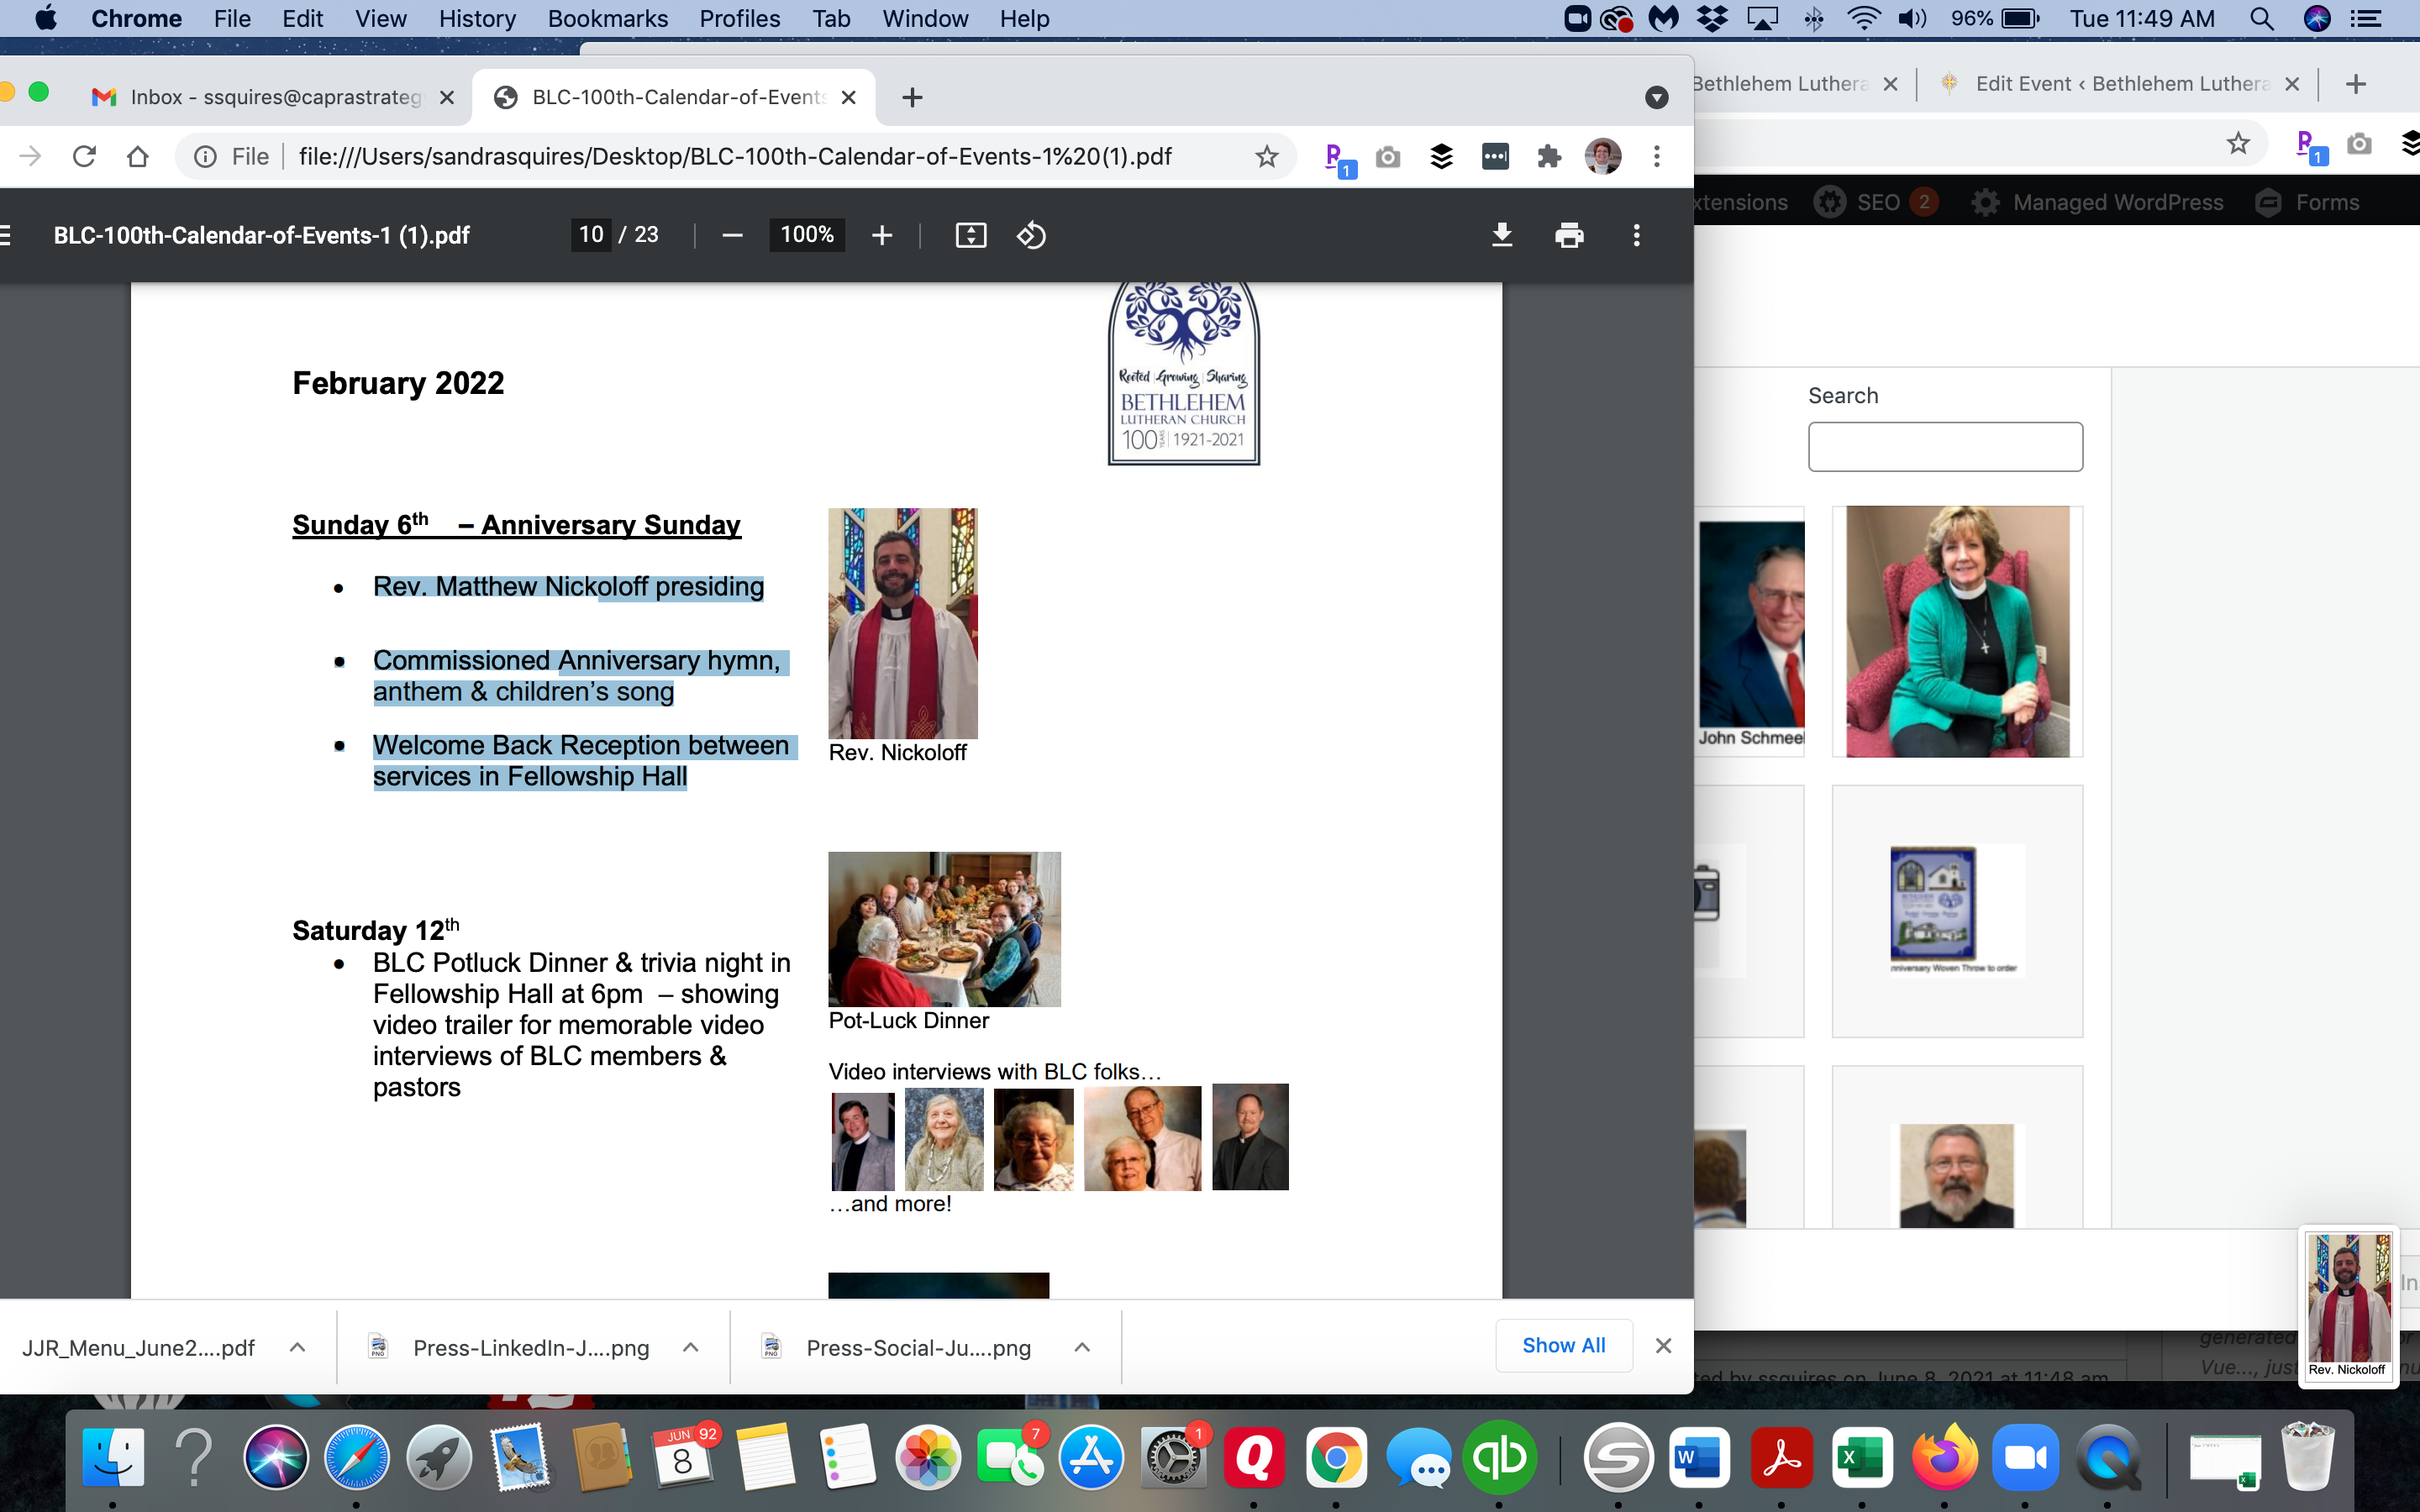Open the Dropbox menu bar icon
The width and height of the screenshot is (2420, 1512).
tap(1711, 19)
